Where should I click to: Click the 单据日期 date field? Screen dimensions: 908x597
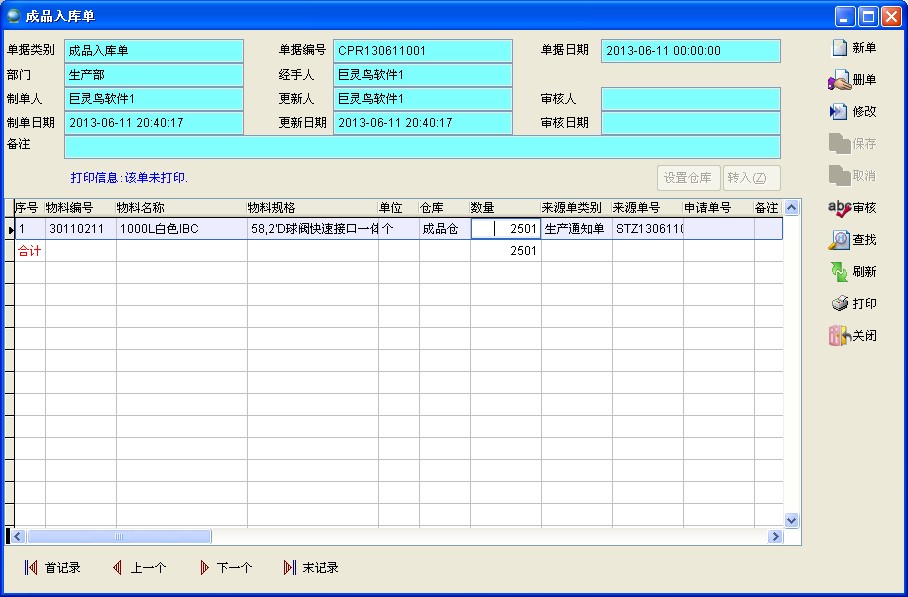click(691, 51)
